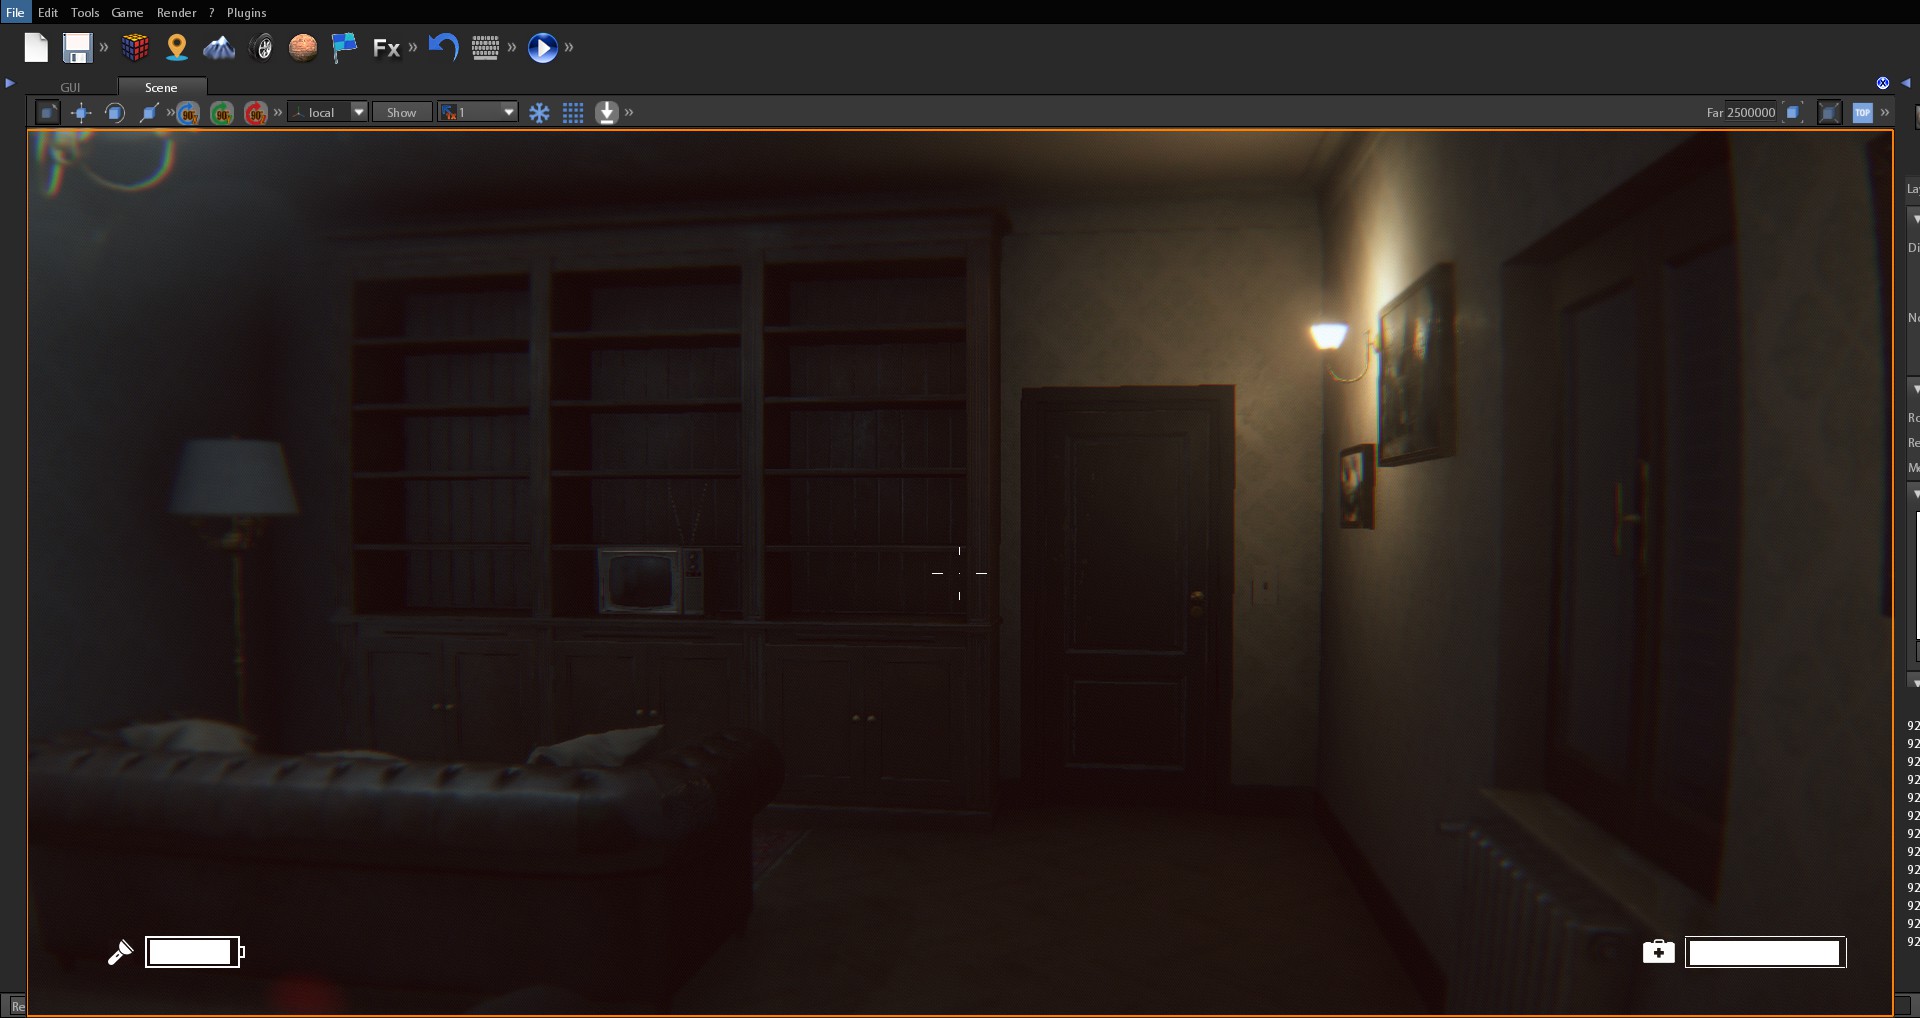Open the terrain editor mountain icon
Image resolution: width=1920 pixels, height=1018 pixels.
(x=219, y=47)
